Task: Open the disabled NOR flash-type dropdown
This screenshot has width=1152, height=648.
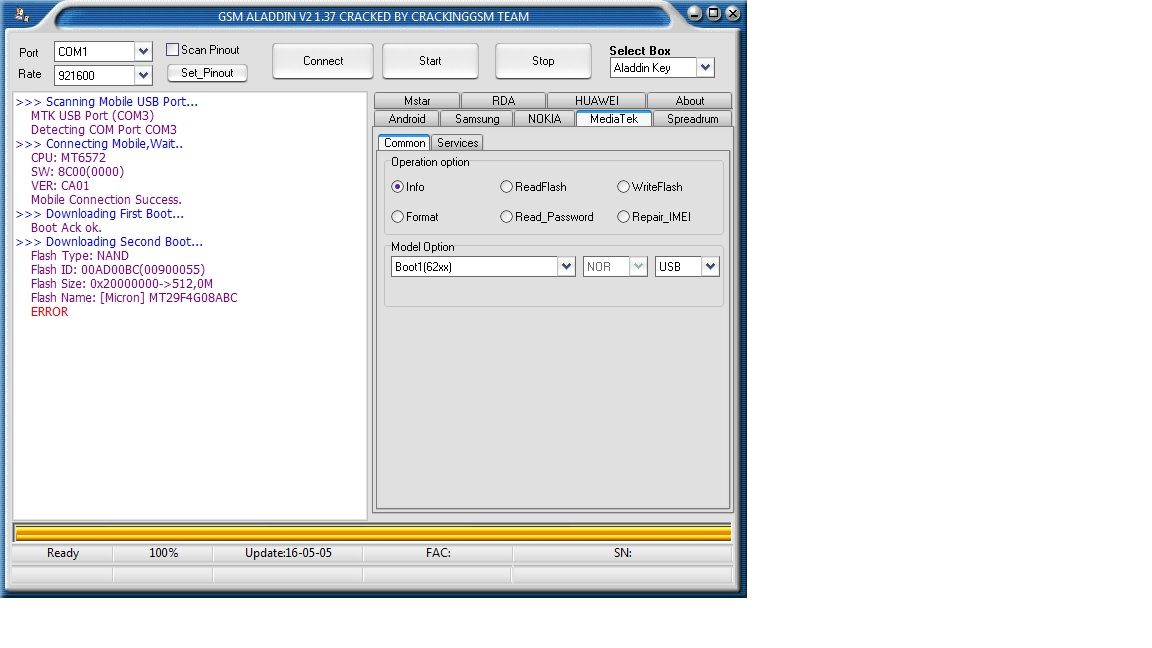Action: (638, 266)
